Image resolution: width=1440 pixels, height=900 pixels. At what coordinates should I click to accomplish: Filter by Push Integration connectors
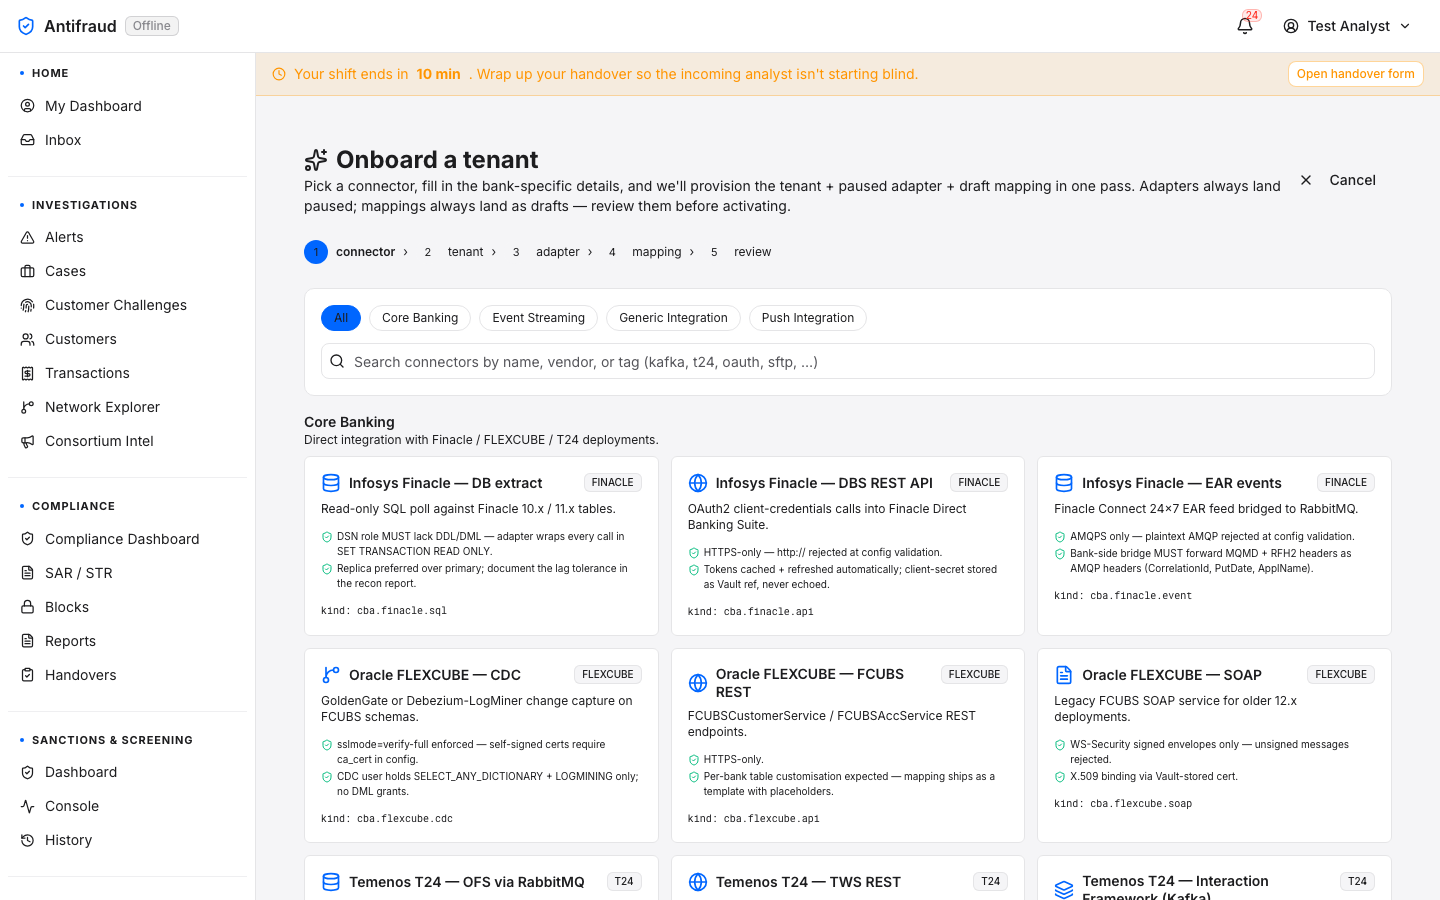click(808, 318)
